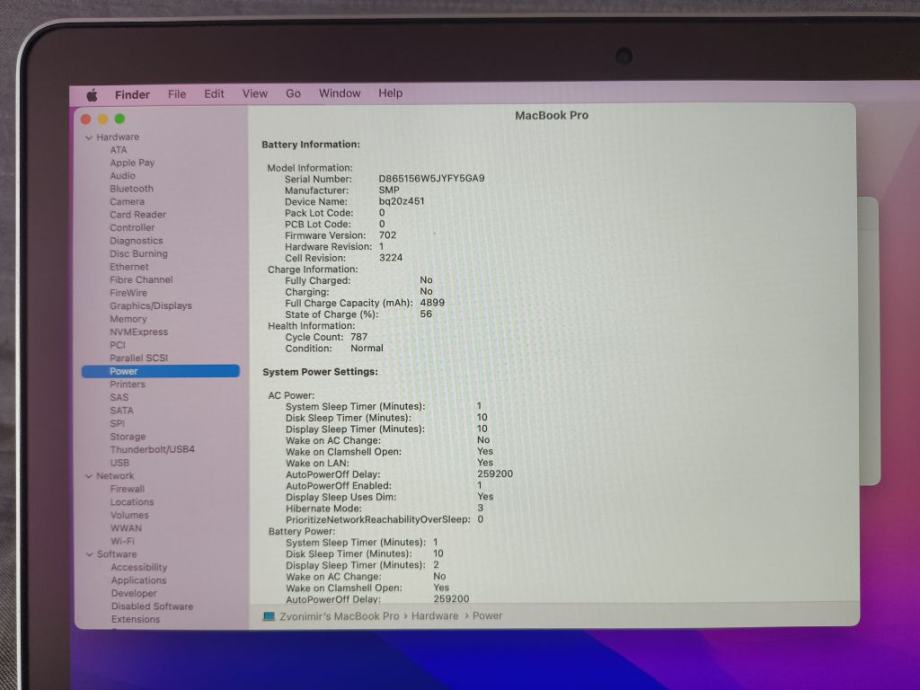Select Extensions under Software
The image size is (920, 690).
click(x=135, y=619)
